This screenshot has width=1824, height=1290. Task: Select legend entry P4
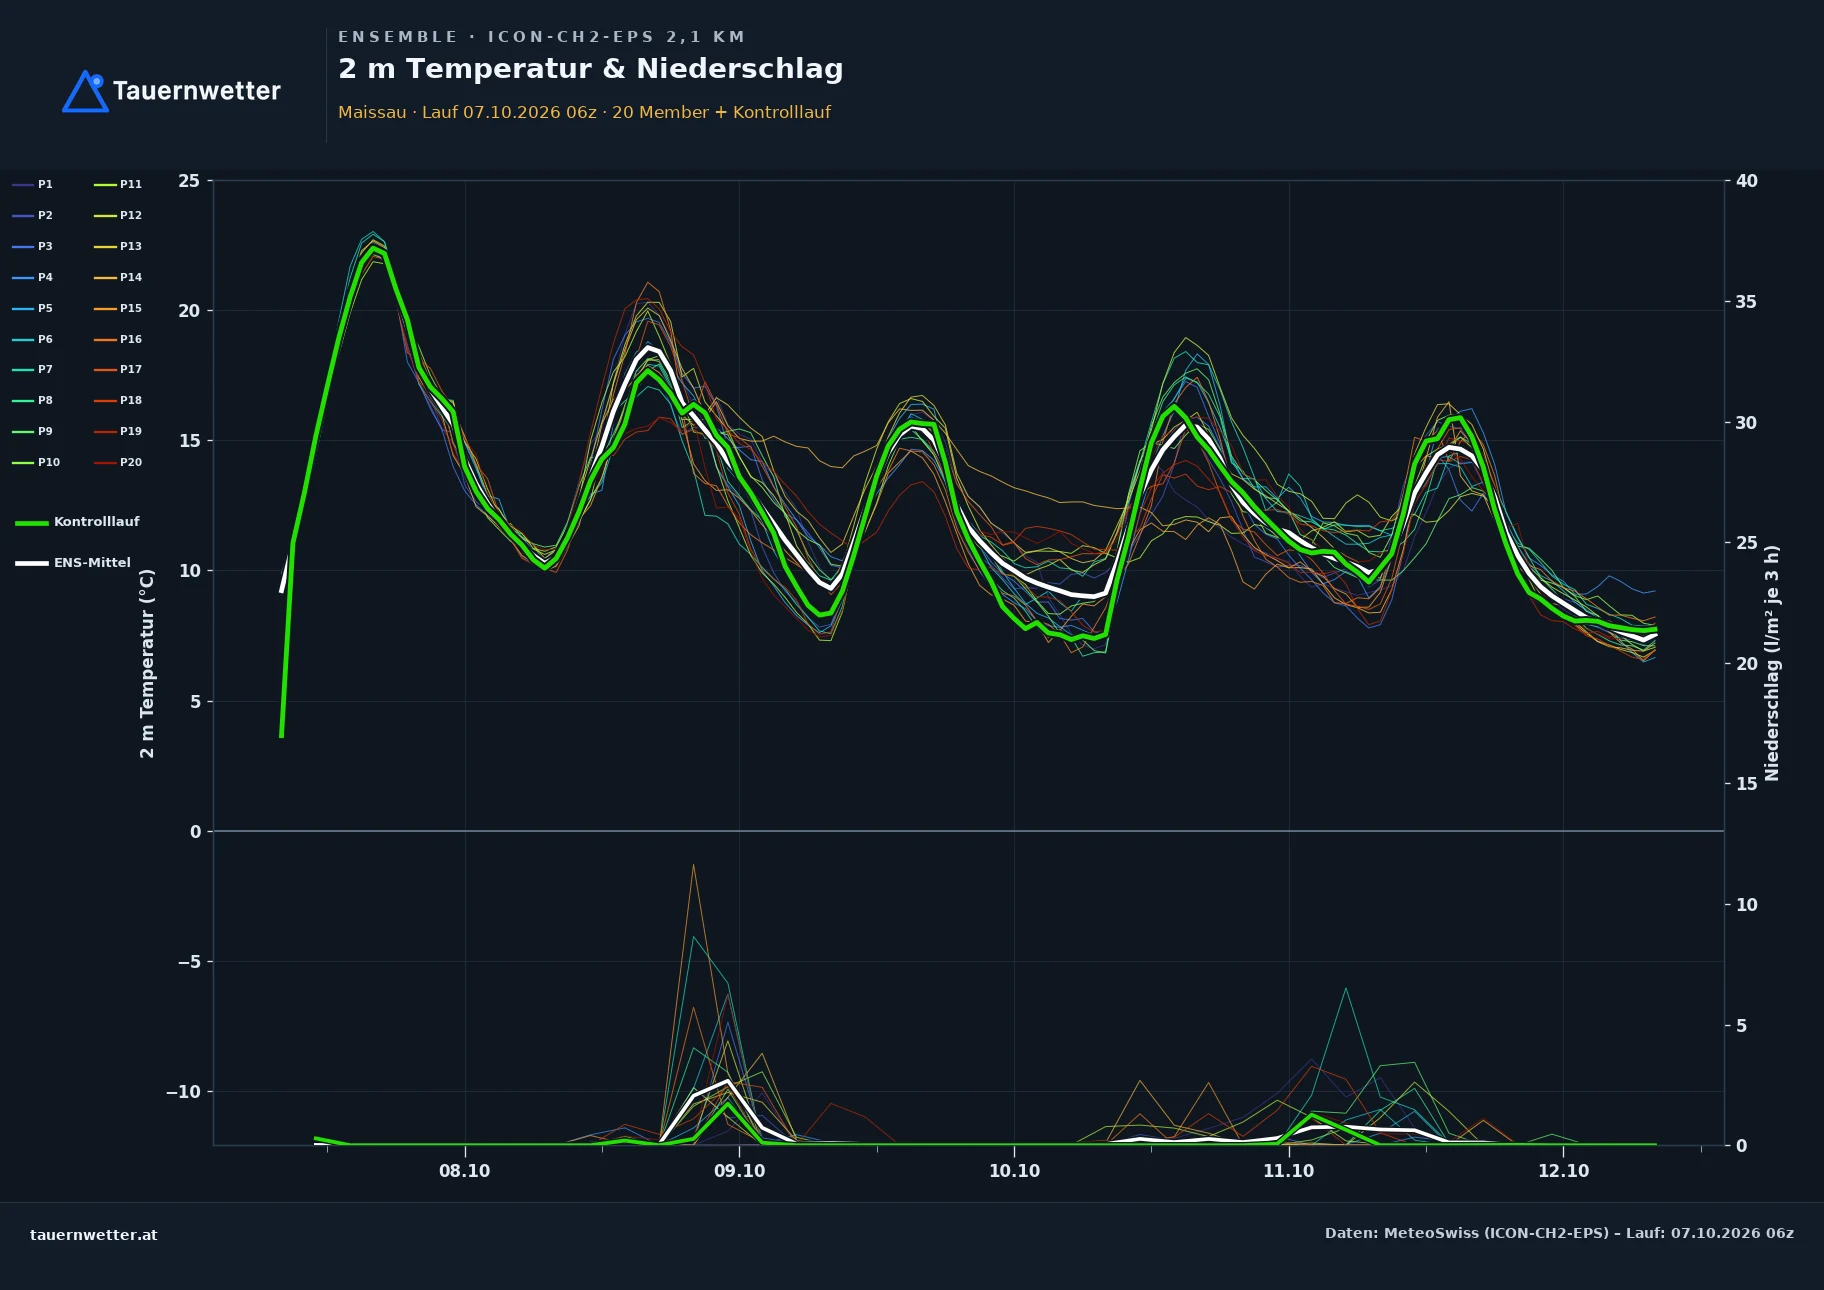pyautogui.click(x=33, y=277)
